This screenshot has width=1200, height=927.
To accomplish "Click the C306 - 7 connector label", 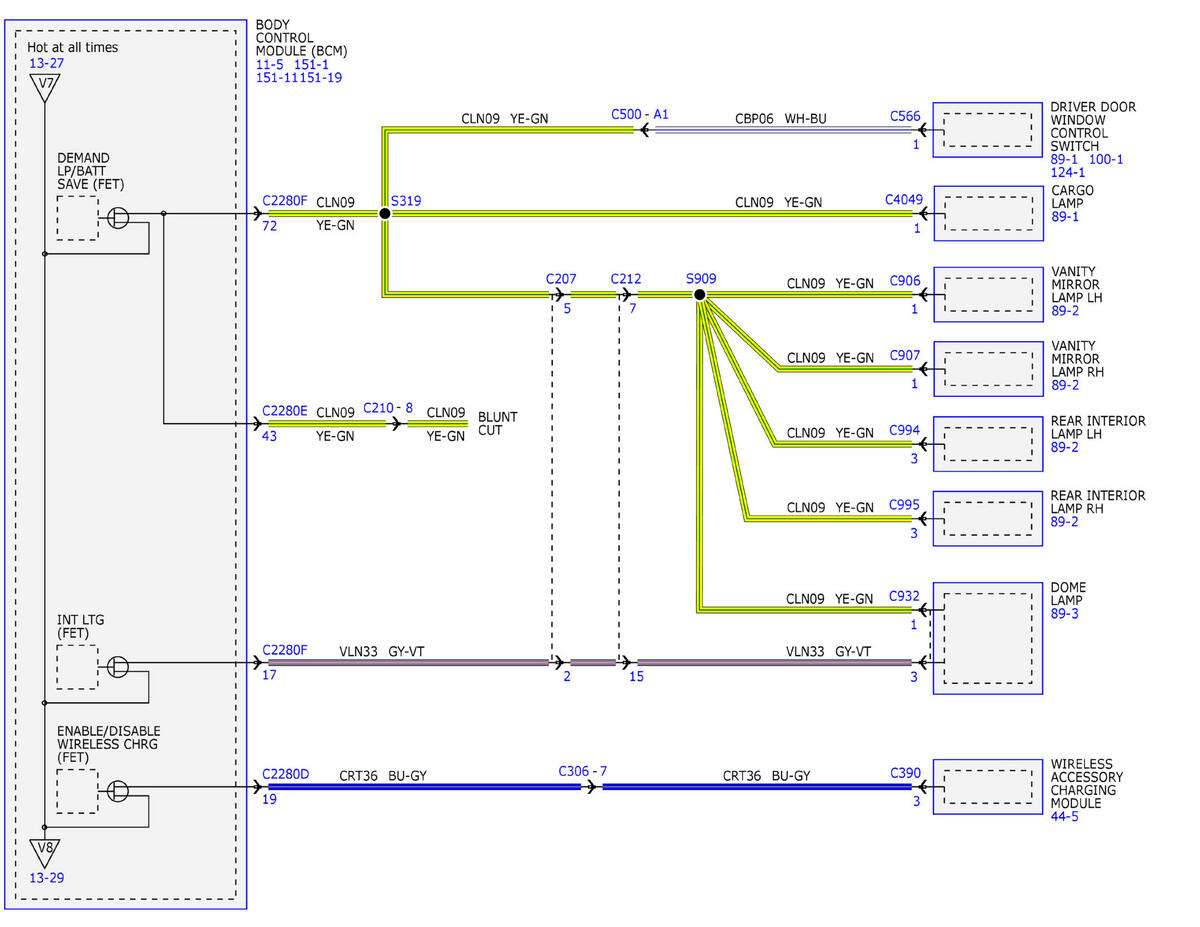I will [x=583, y=772].
